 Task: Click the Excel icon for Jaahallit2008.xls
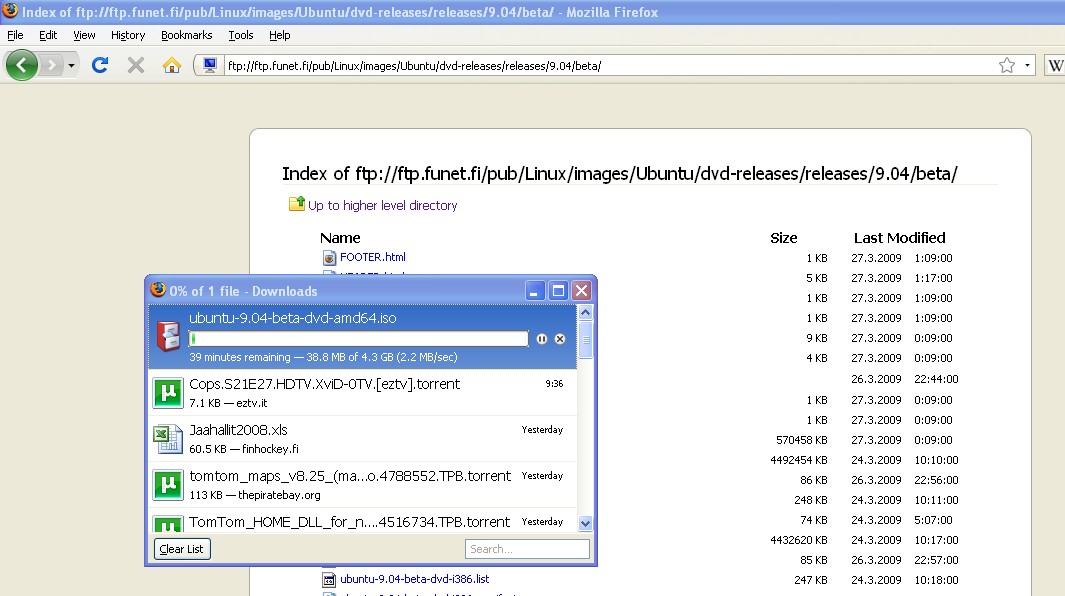tap(166, 438)
